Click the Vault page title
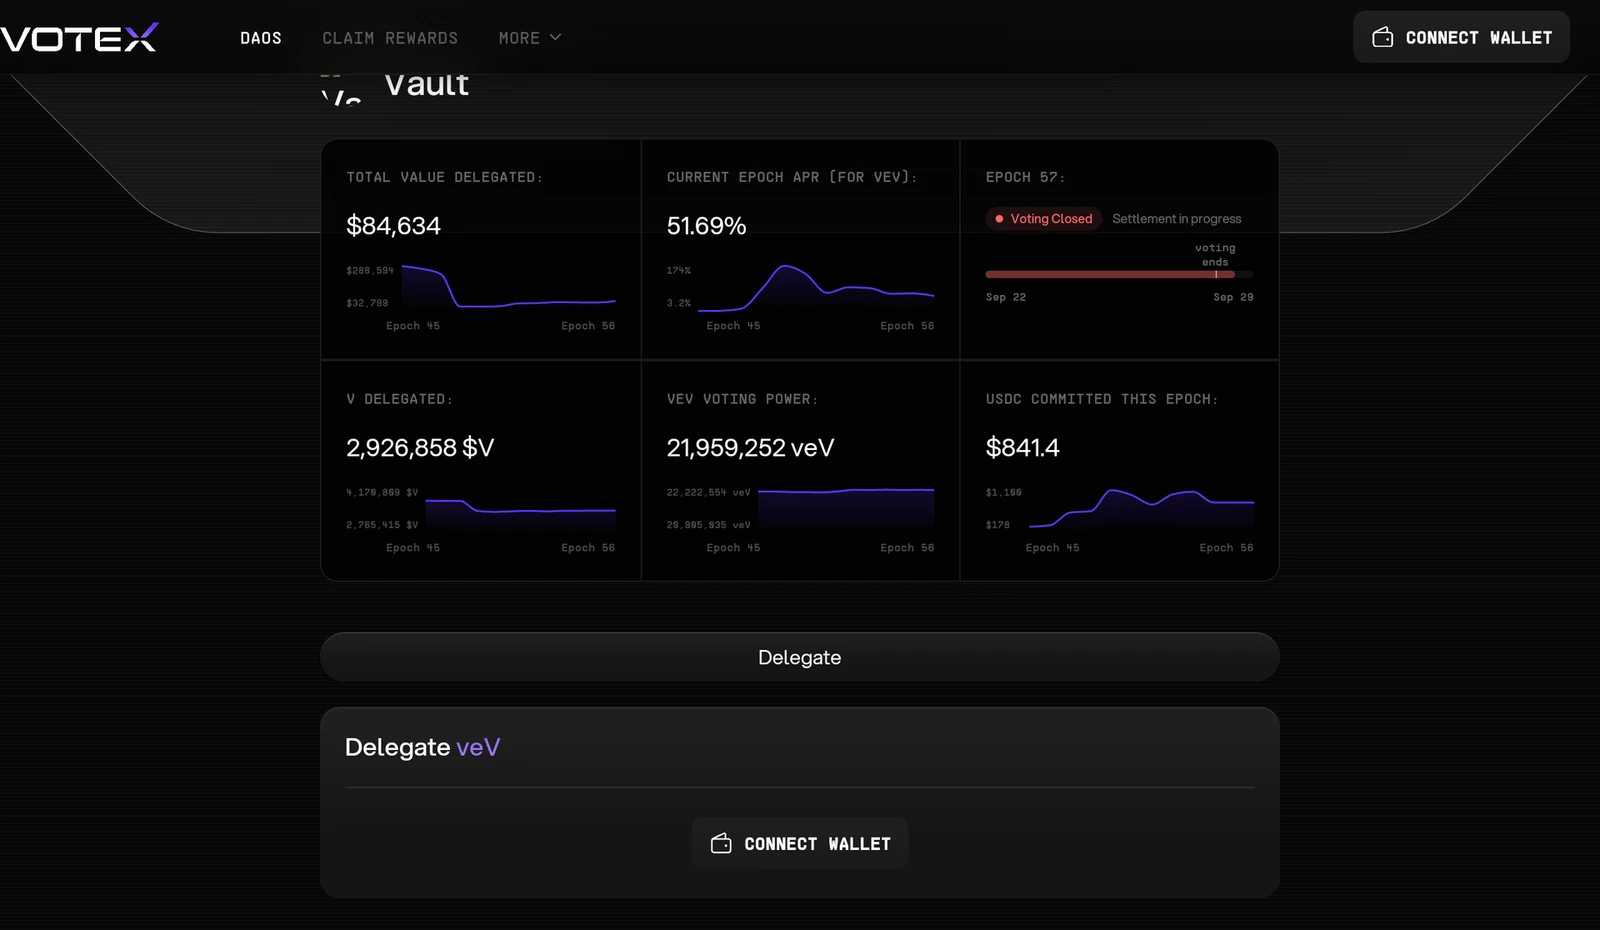This screenshot has width=1600, height=930. 426,85
